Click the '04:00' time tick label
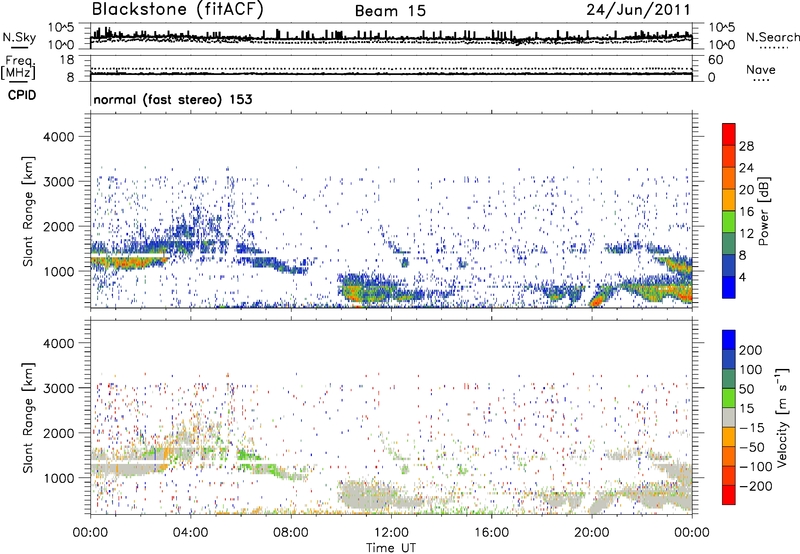The width and height of the screenshot is (800, 554). pyautogui.click(x=190, y=533)
